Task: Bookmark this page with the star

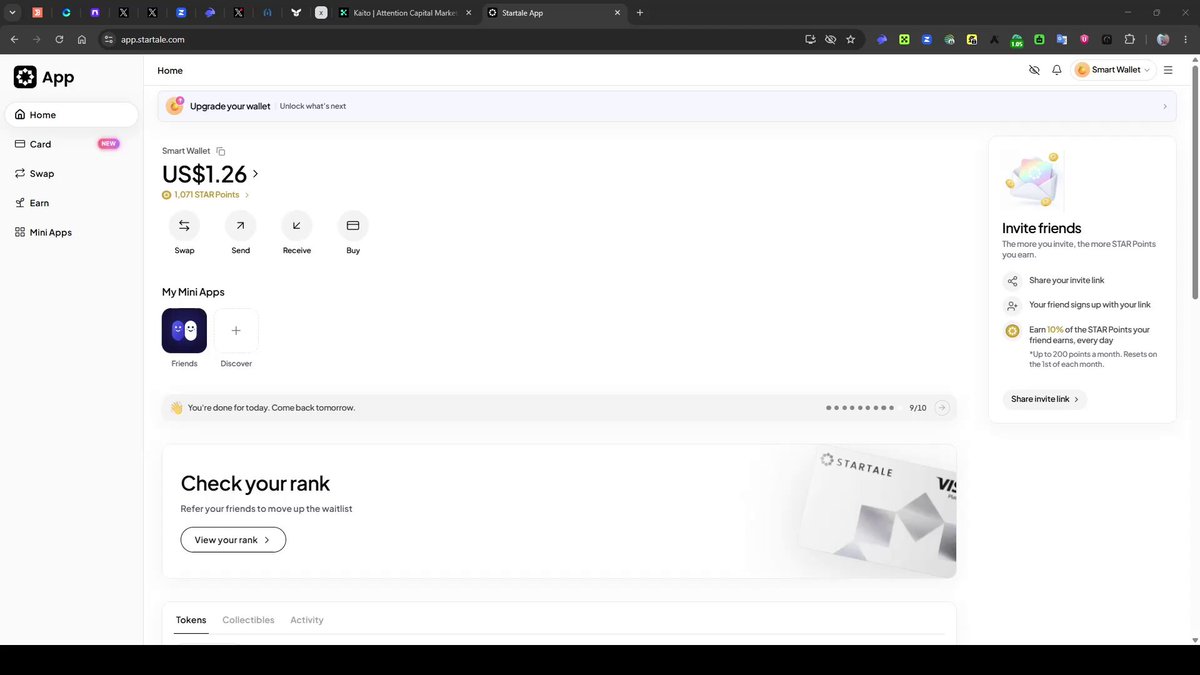Action: pos(851,39)
